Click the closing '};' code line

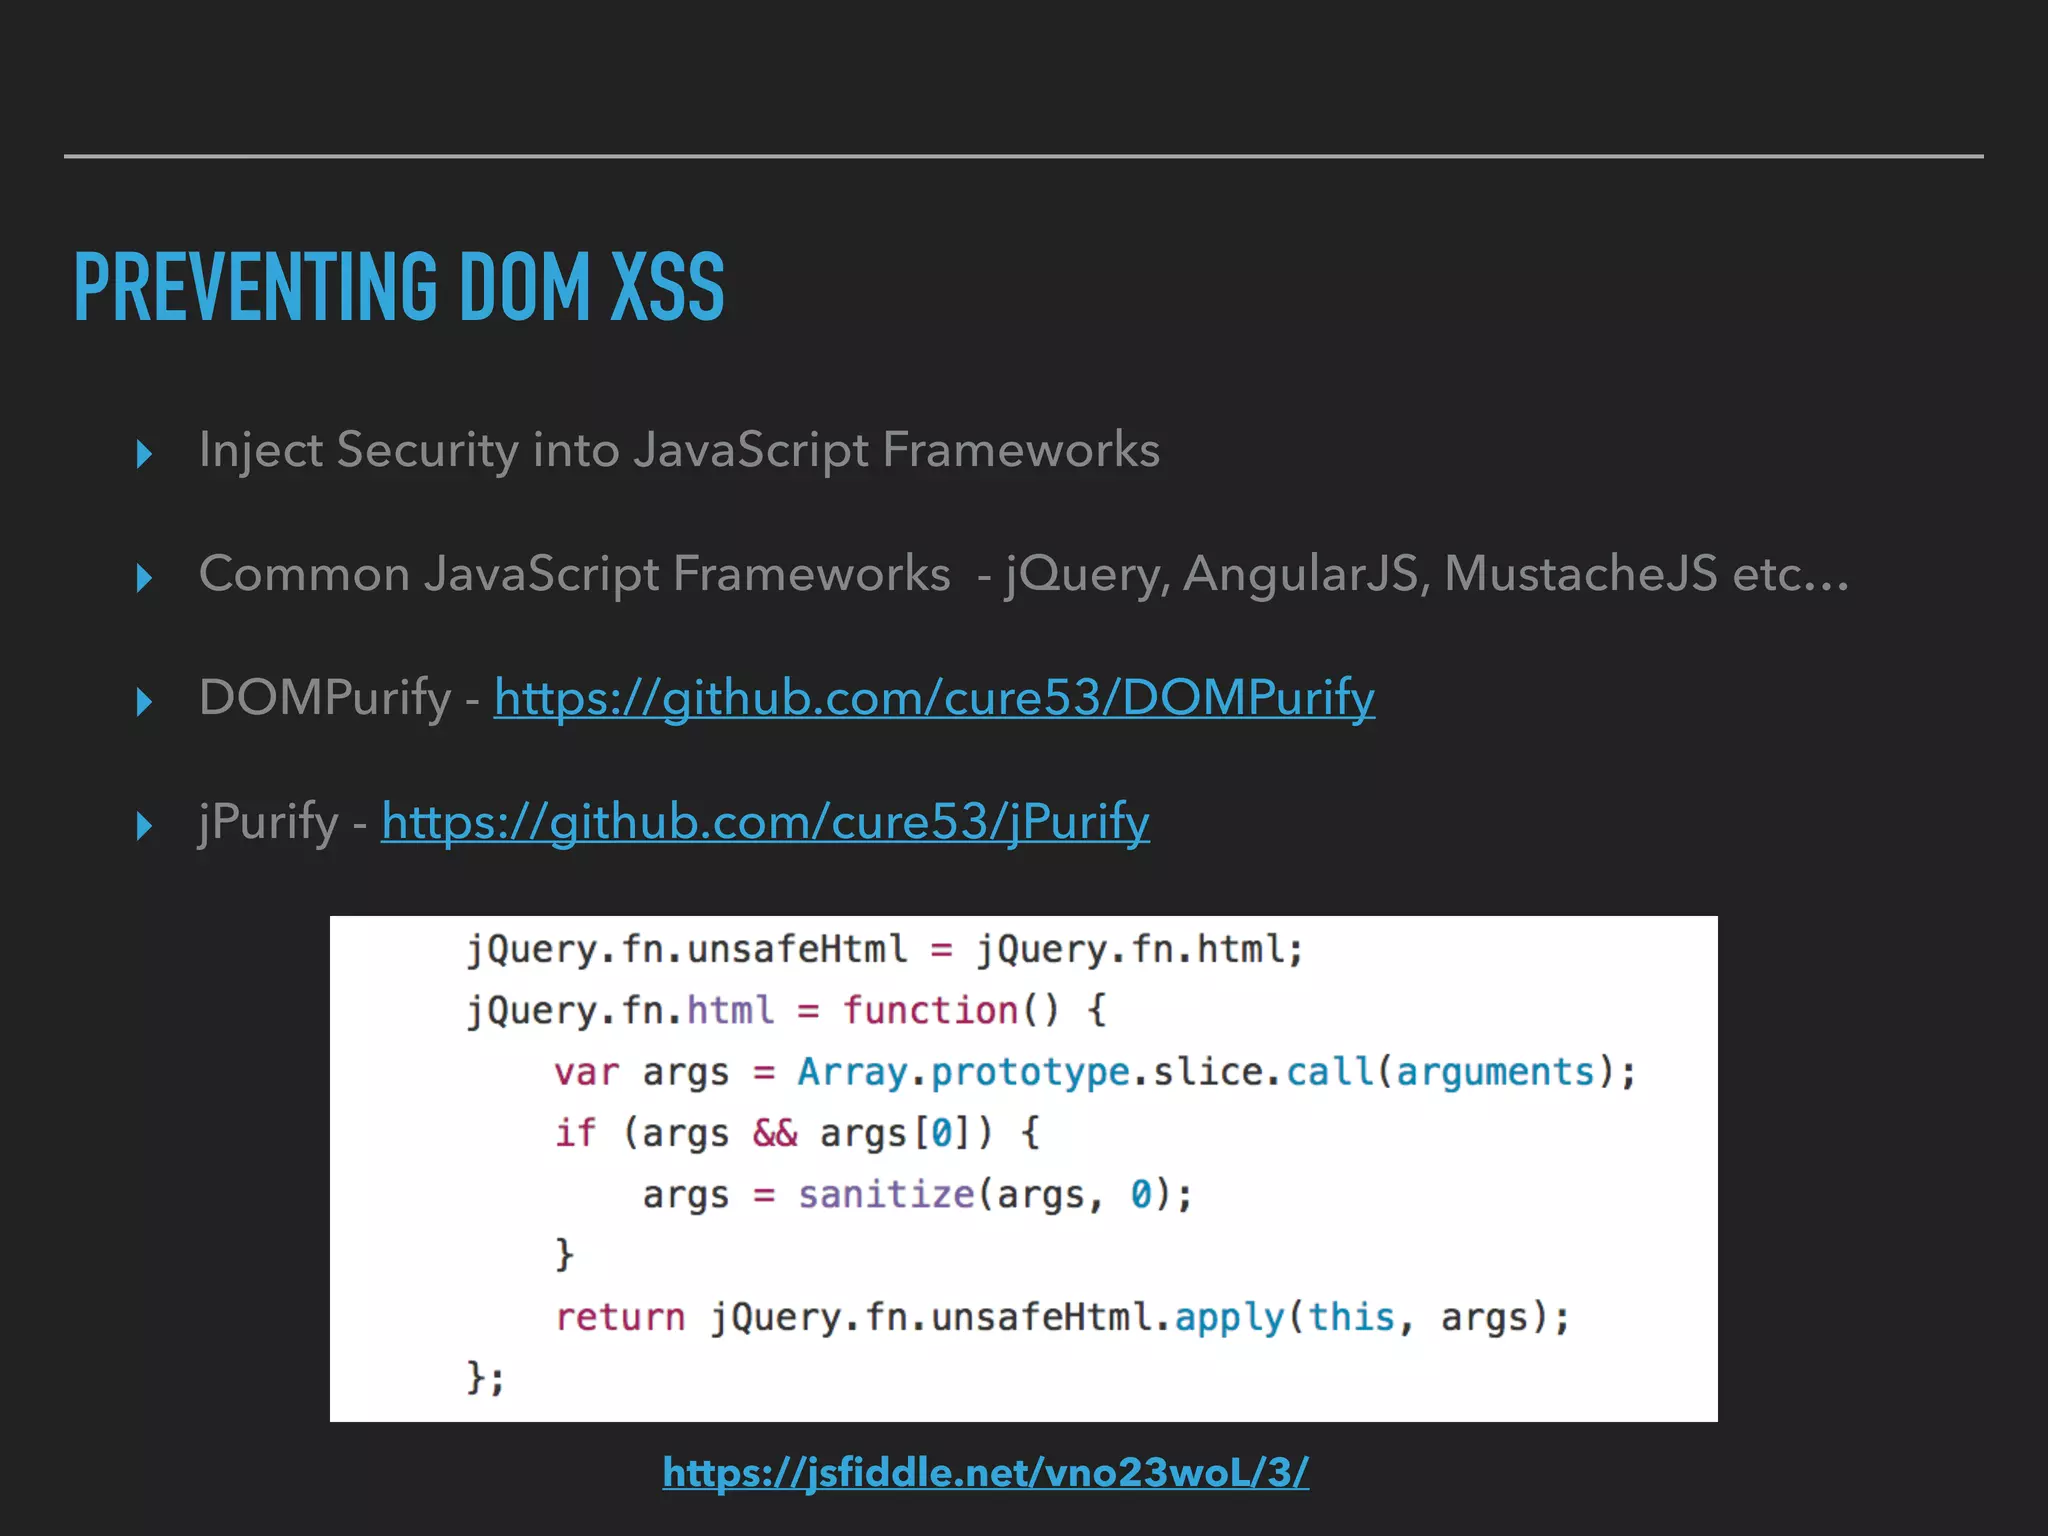point(486,1378)
